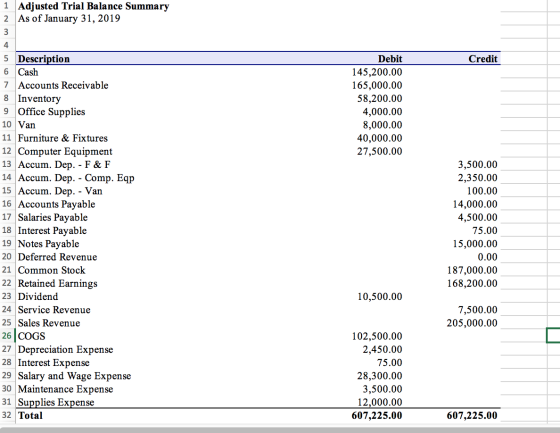The height and width of the screenshot is (433, 560).
Task: Select Maintenance Expense debit 3,500.00
Action: [382, 389]
